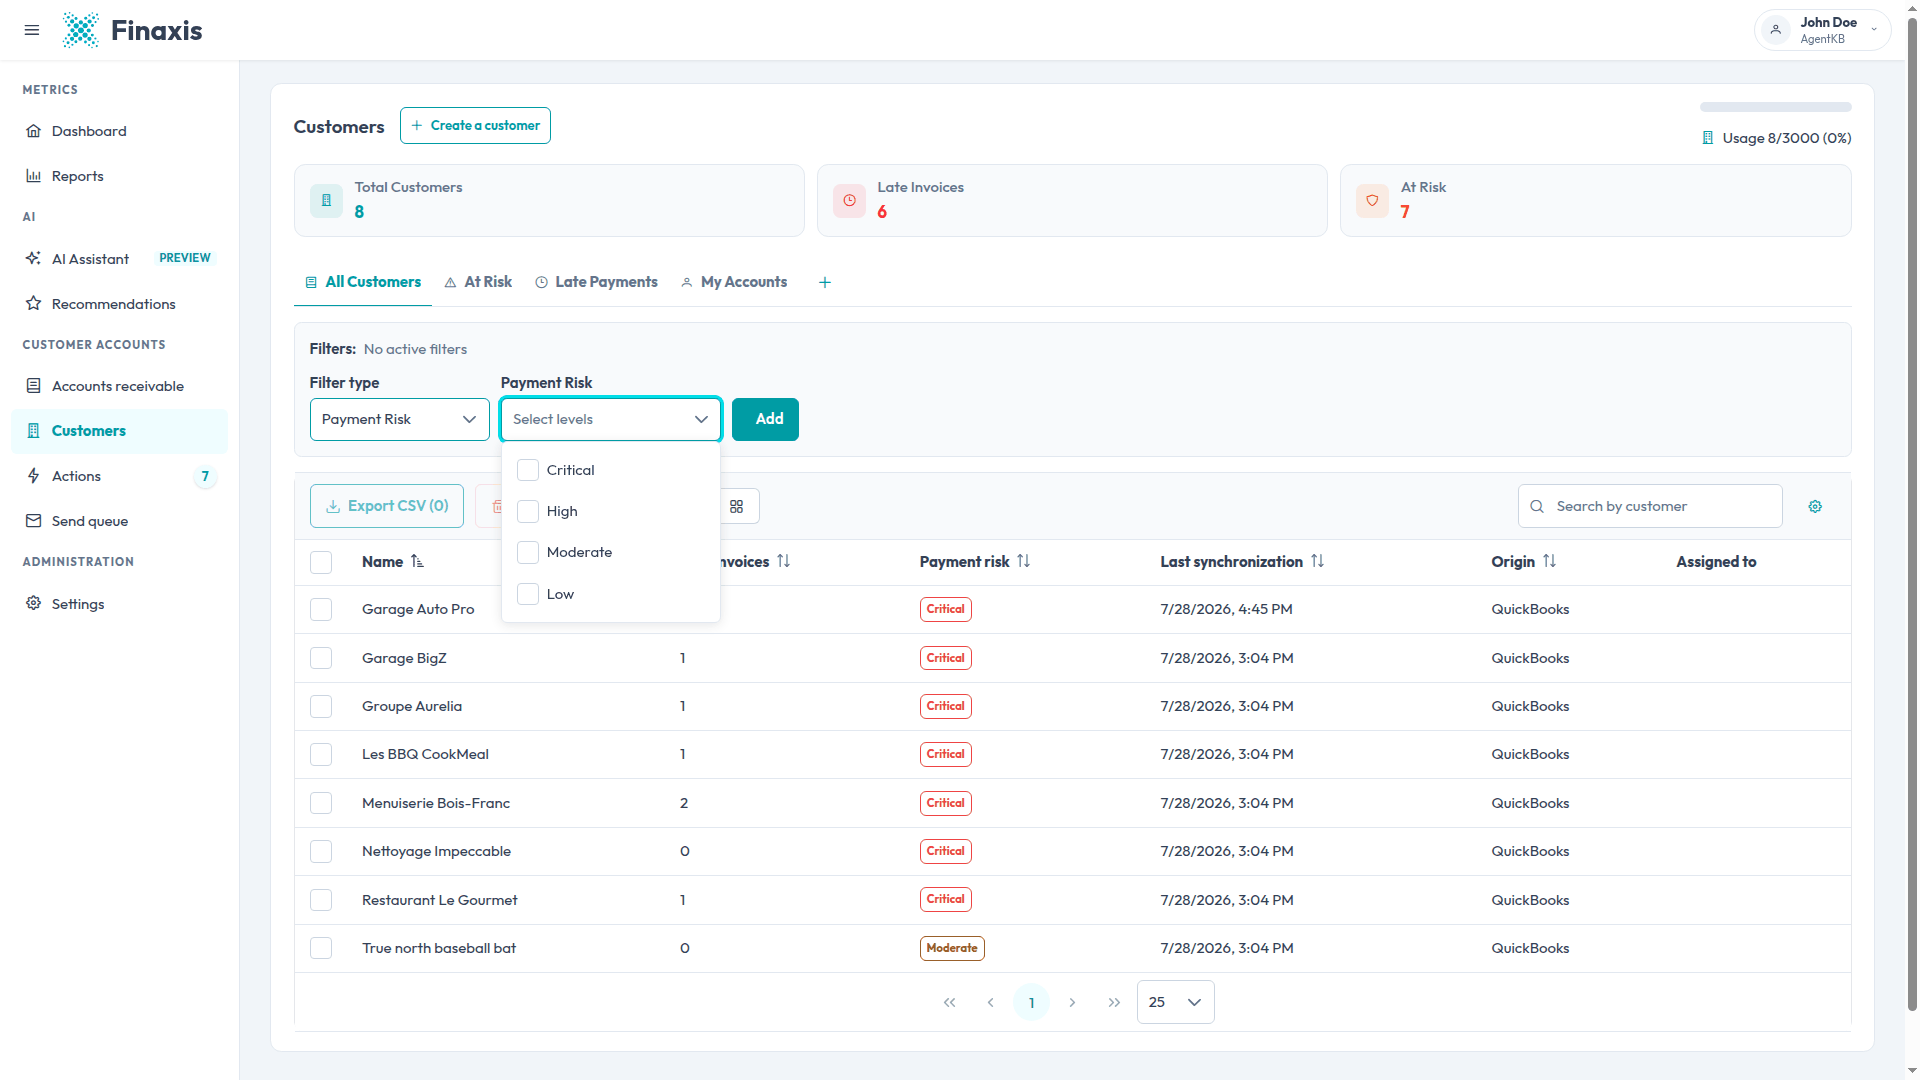Open Recommendations in the sidebar
1920x1080 pixels.
tap(119, 304)
